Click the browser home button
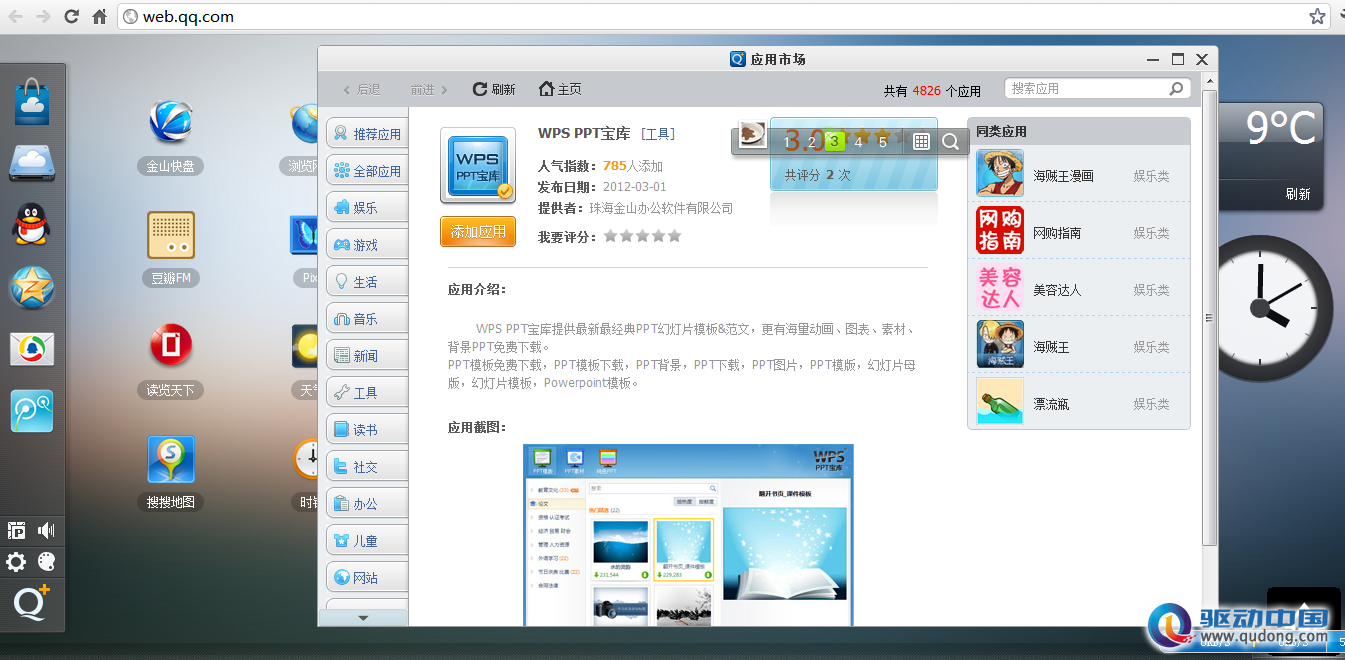Screen dimensions: 1345x660 click(x=99, y=16)
